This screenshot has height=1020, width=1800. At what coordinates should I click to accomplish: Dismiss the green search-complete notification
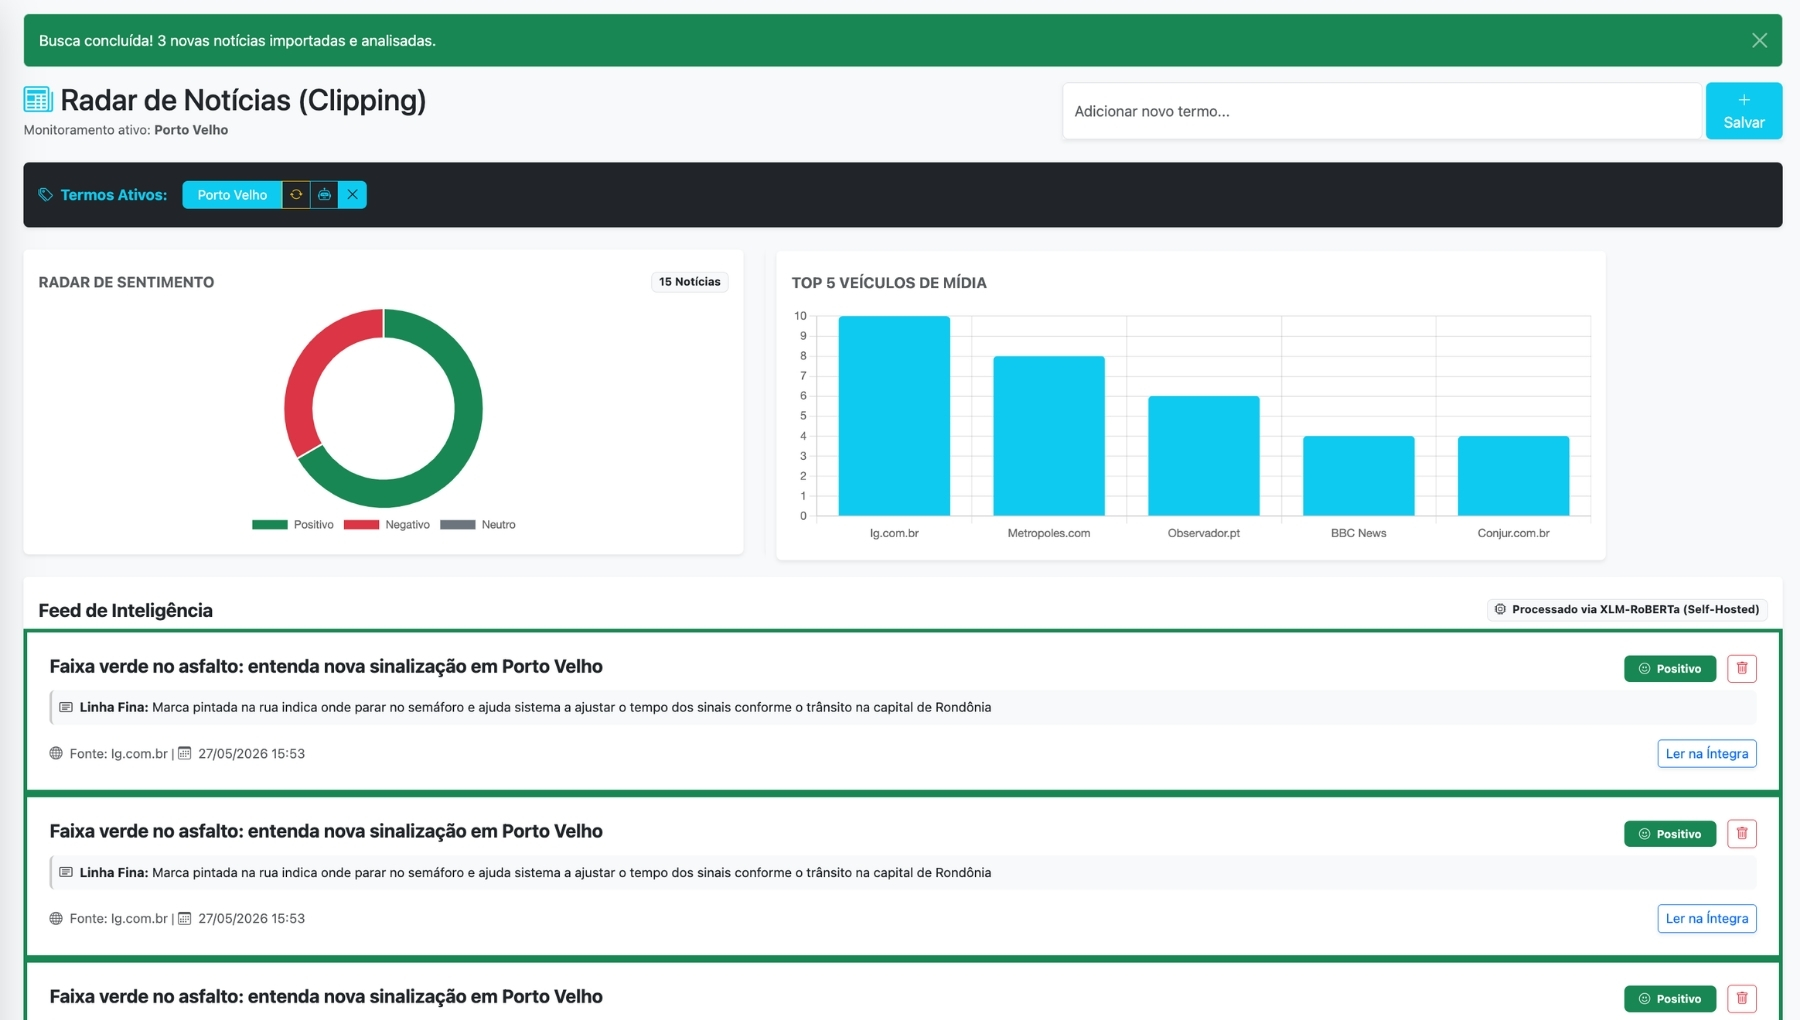(x=1759, y=40)
